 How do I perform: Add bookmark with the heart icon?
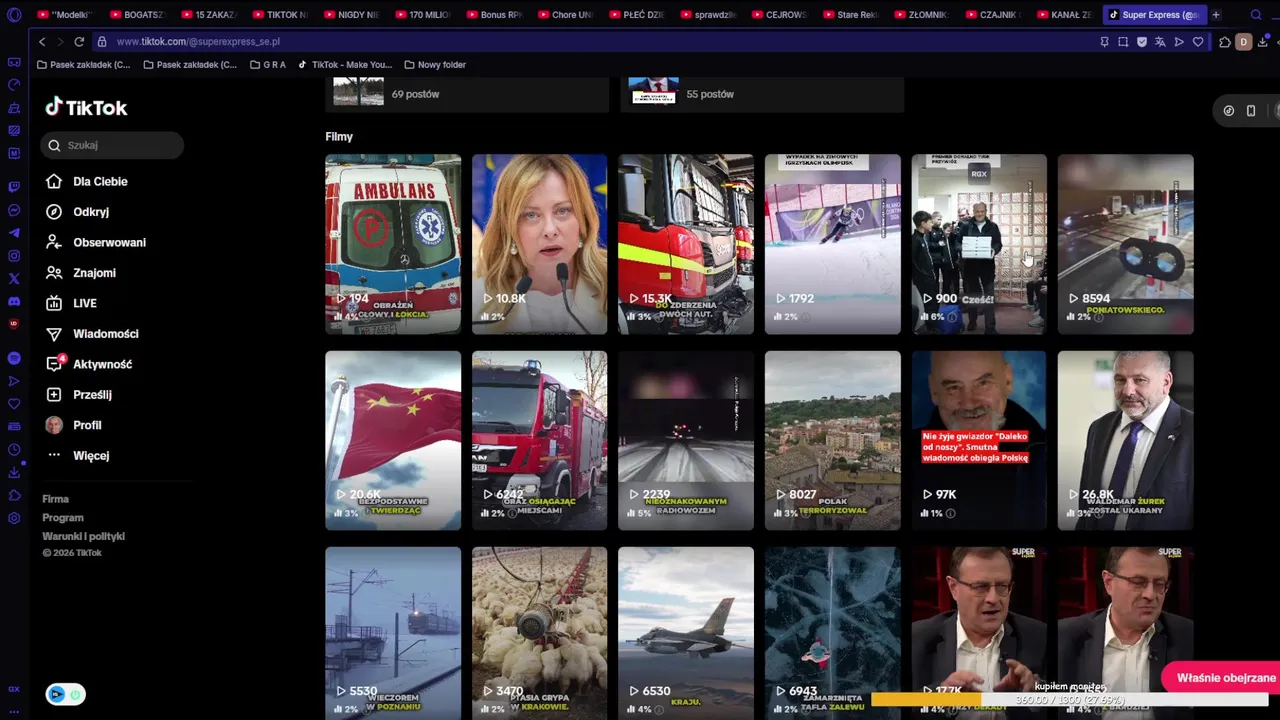click(1198, 42)
